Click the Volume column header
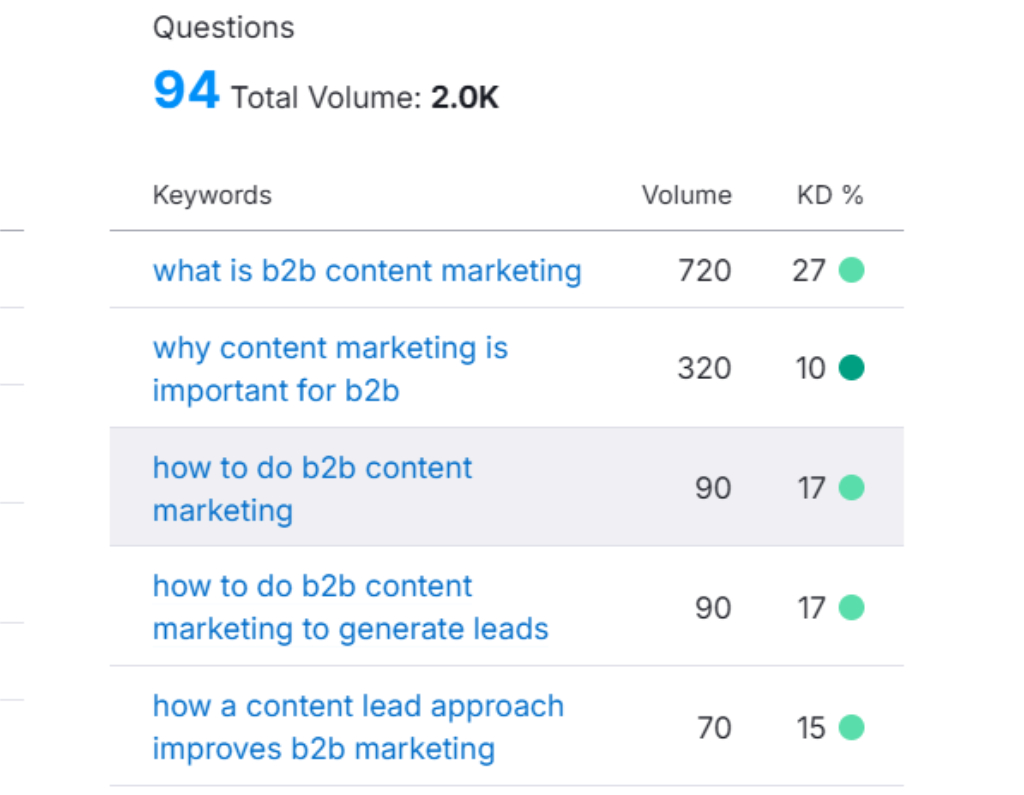 (686, 195)
